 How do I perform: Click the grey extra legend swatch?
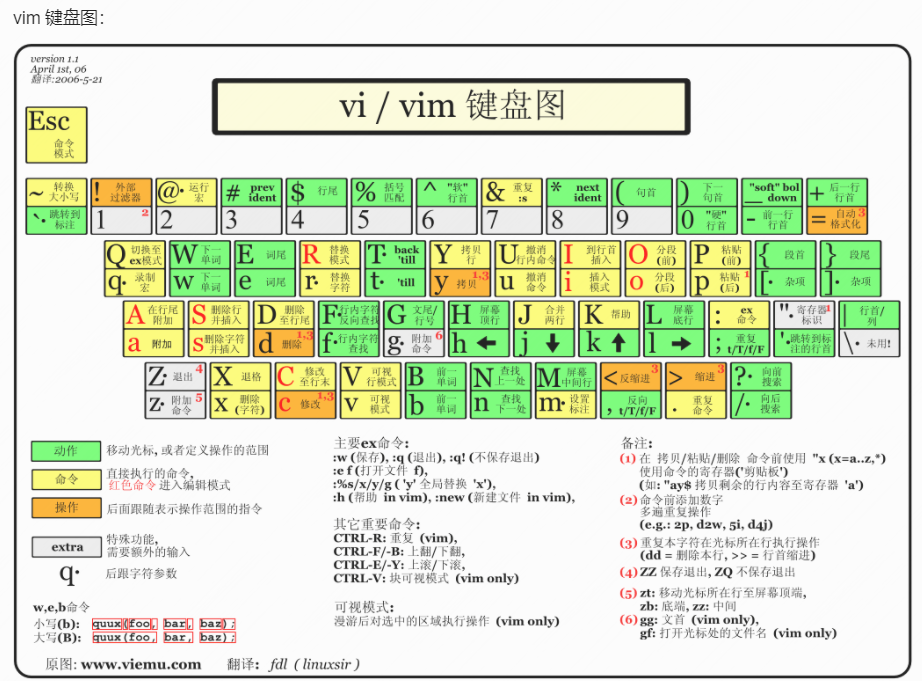tap(66, 547)
